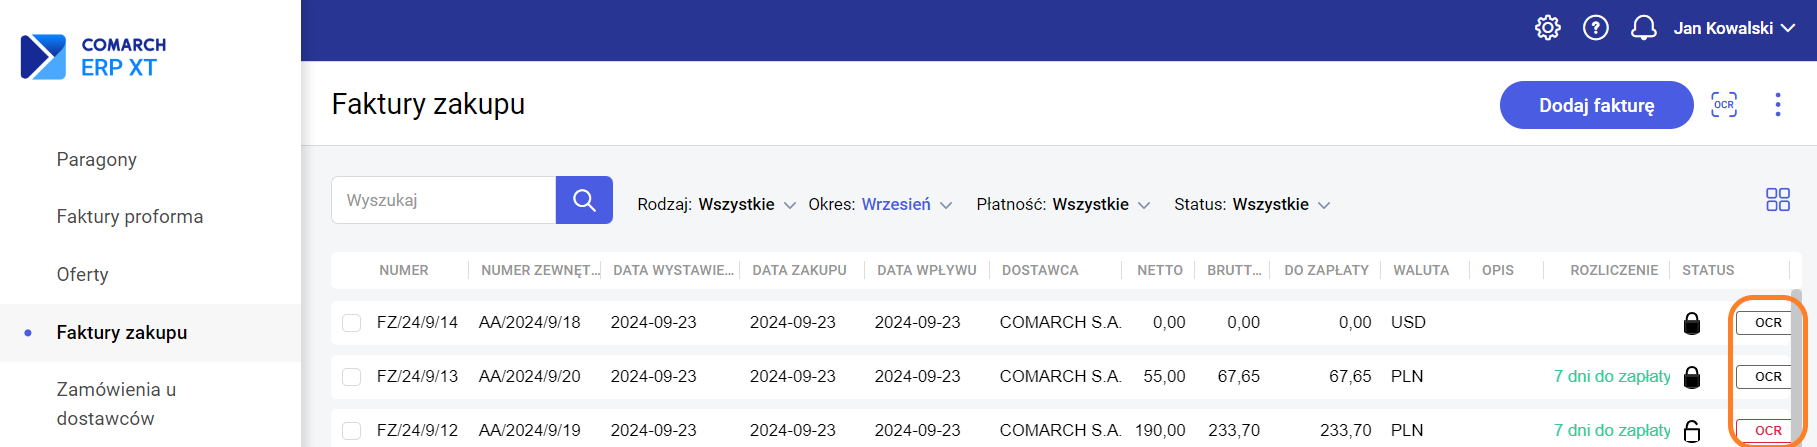Tick the checkbox for invoice FZ/24/9/14

tap(351, 323)
